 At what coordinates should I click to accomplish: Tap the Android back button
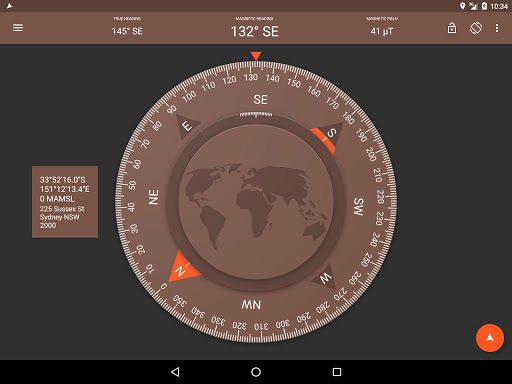click(175, 372)
